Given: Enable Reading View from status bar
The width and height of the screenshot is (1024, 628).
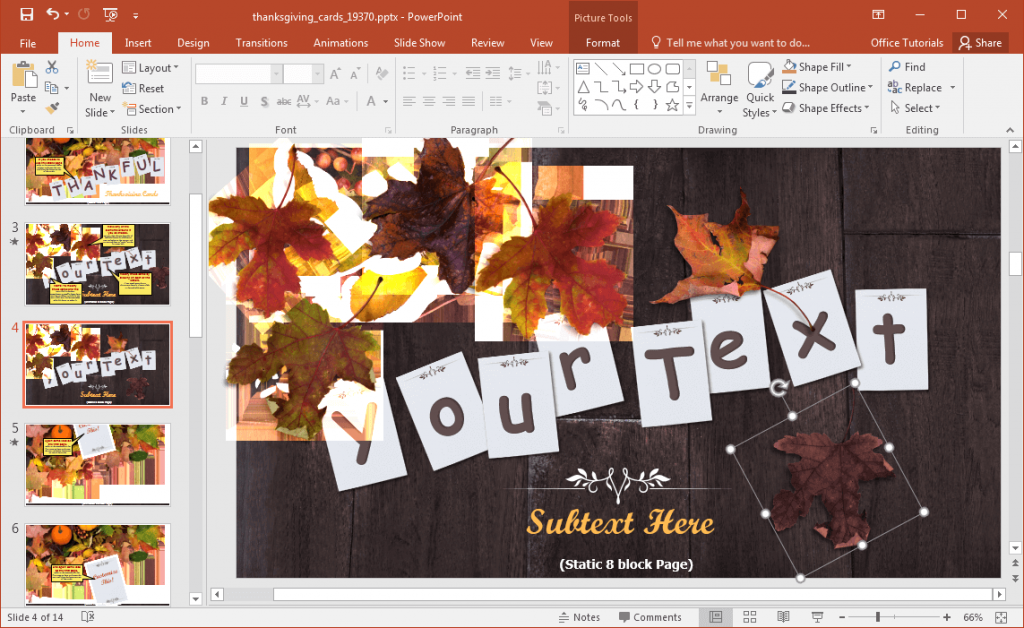Looking at the screenshot, I should (x=783, y=616).
